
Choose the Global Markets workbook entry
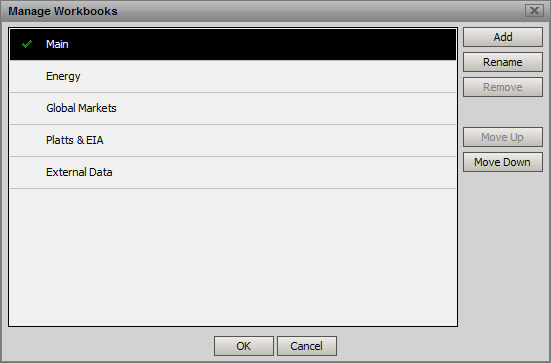[233, 108]
